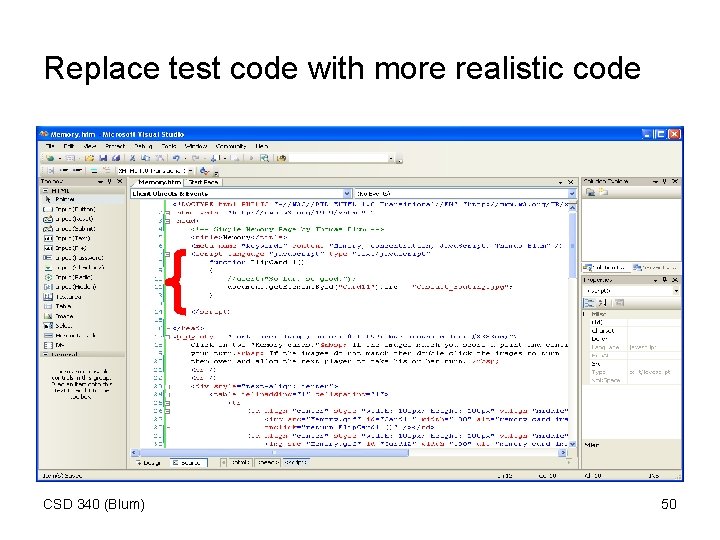
Task: Open the Toolbox window position dropdown arrow
Action: coord(100,182)
